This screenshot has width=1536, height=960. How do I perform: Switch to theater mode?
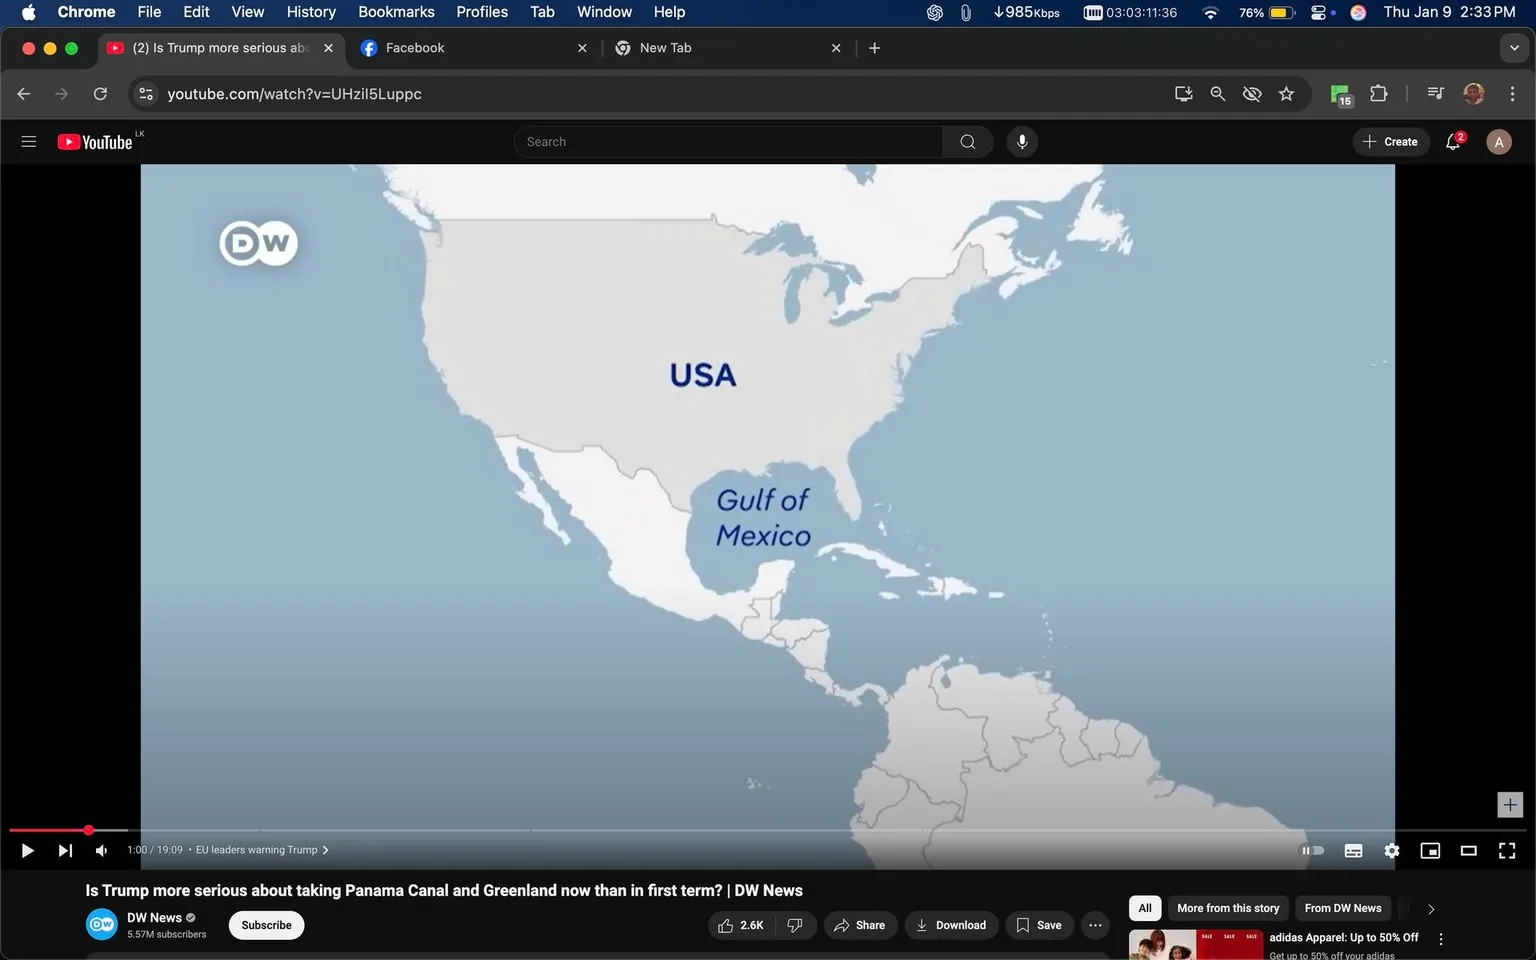click(x=1467, y=850)
